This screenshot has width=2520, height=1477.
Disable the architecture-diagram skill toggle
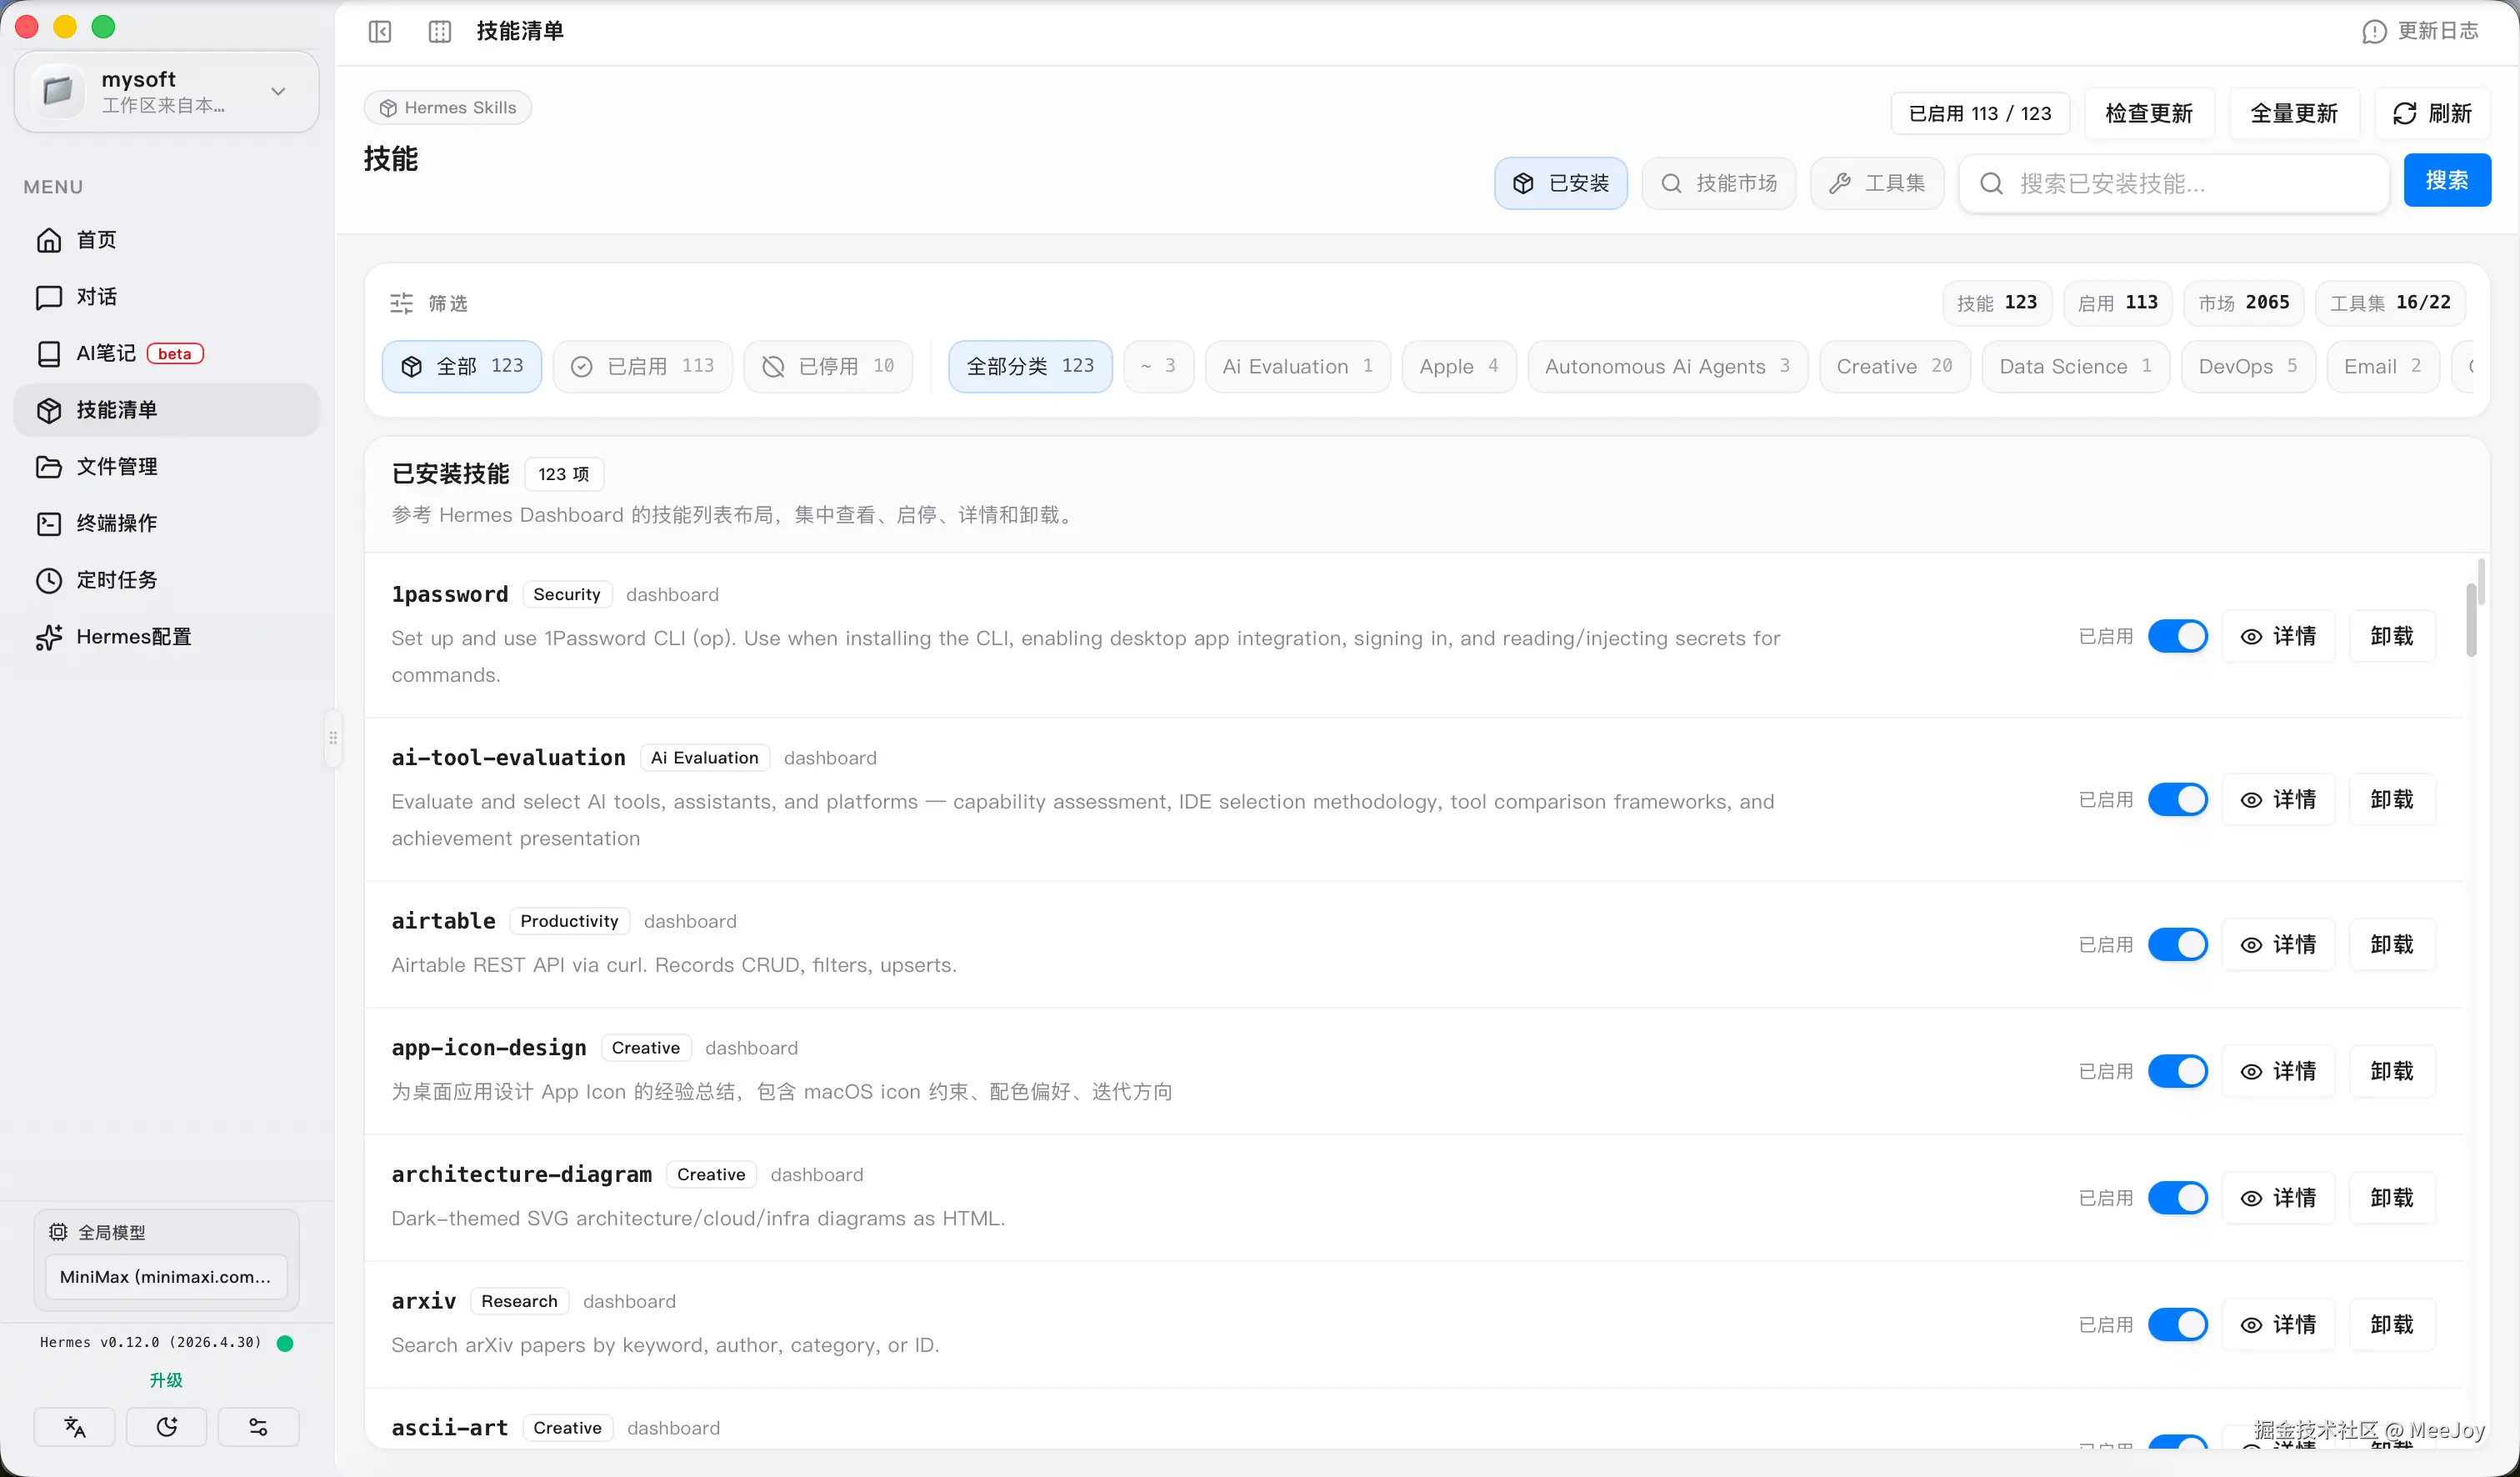coord(2178,1197)
